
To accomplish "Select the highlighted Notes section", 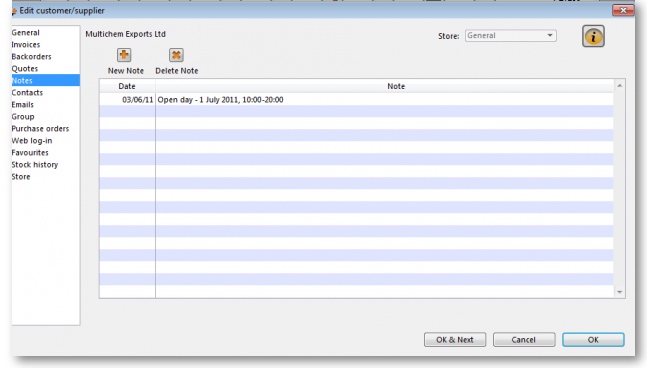I will (45, 80).
